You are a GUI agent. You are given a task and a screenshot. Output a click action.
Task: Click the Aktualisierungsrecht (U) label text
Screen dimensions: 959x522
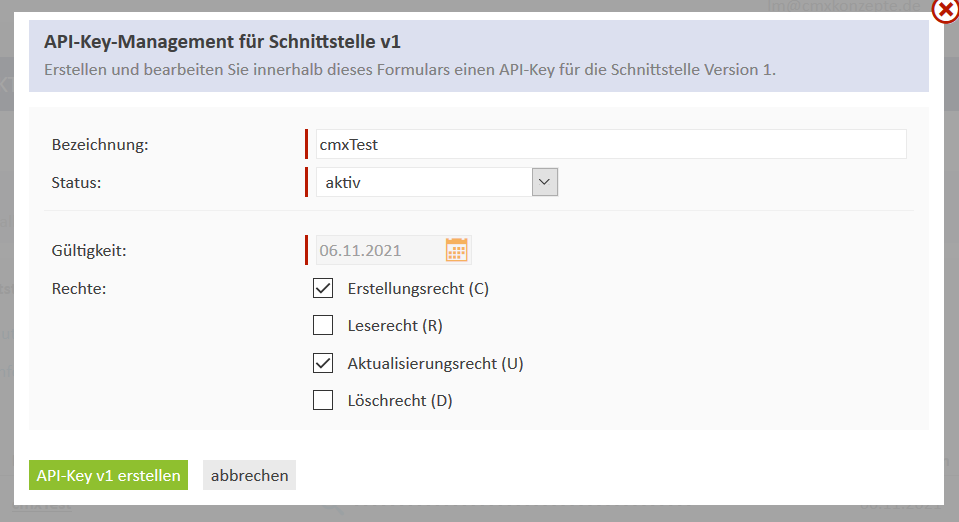(x=435, y=363)
